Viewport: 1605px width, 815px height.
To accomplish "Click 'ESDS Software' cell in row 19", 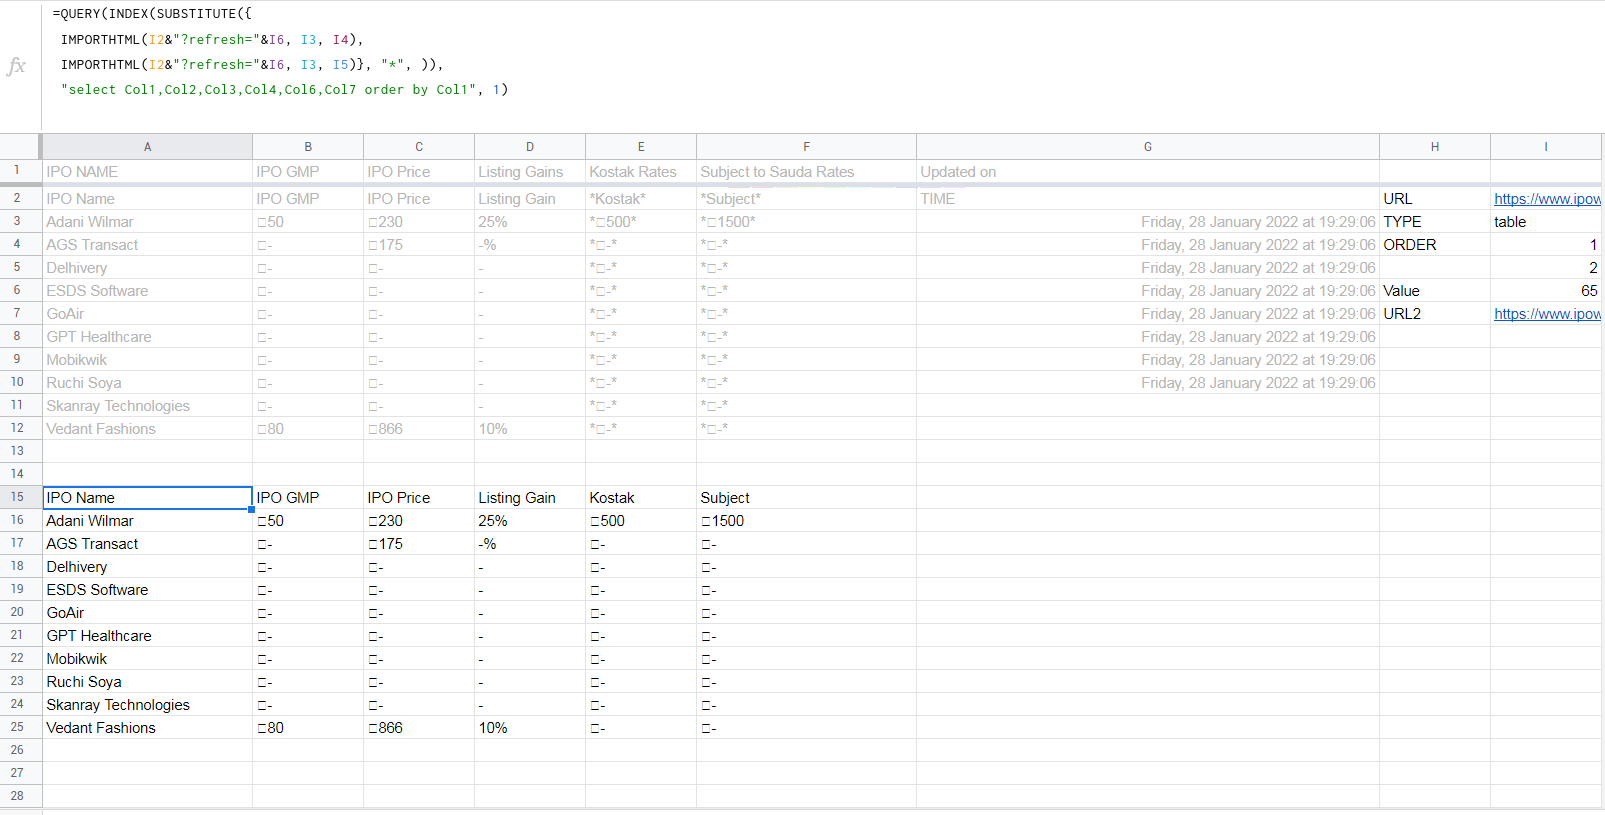I will click(147, 590).
